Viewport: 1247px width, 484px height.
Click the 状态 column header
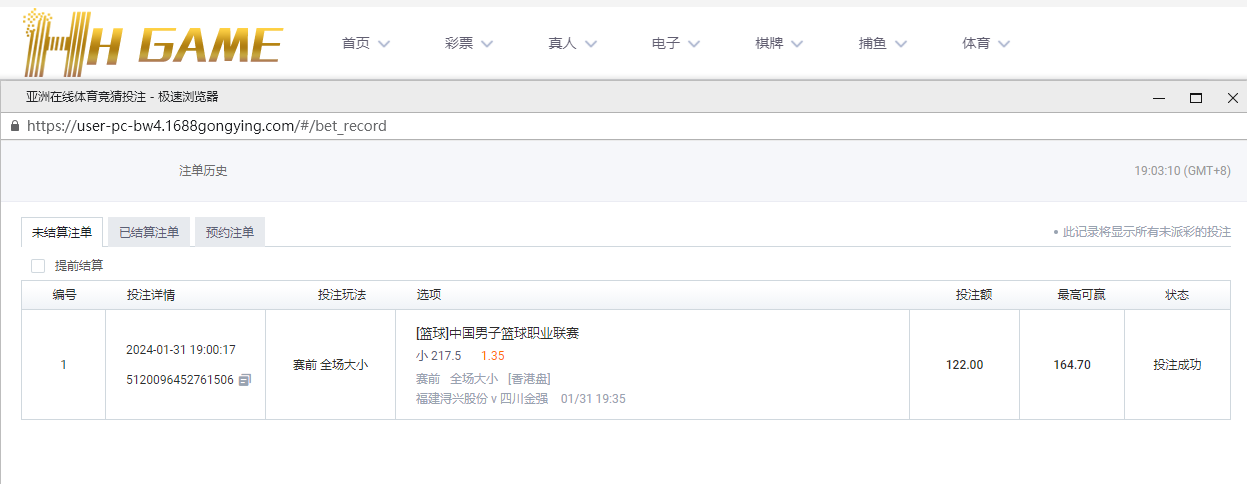[x=1177, y=295]
